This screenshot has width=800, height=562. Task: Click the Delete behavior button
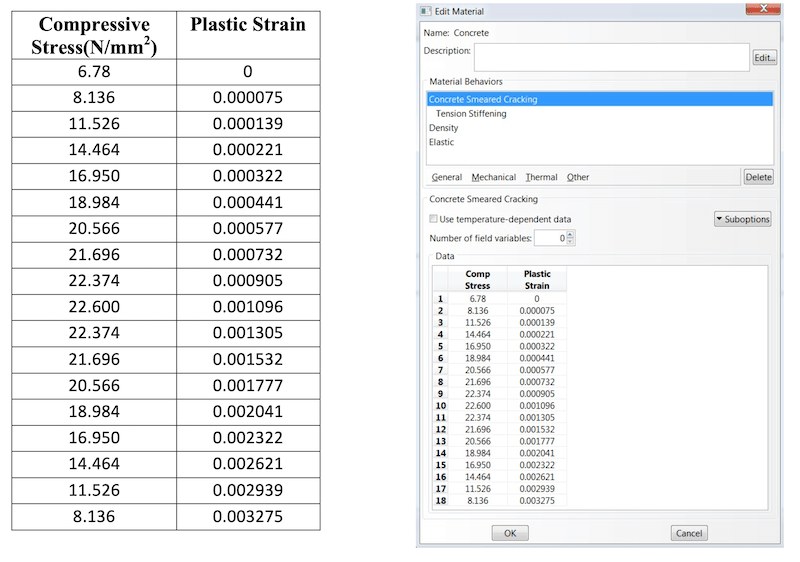[759, 177]
